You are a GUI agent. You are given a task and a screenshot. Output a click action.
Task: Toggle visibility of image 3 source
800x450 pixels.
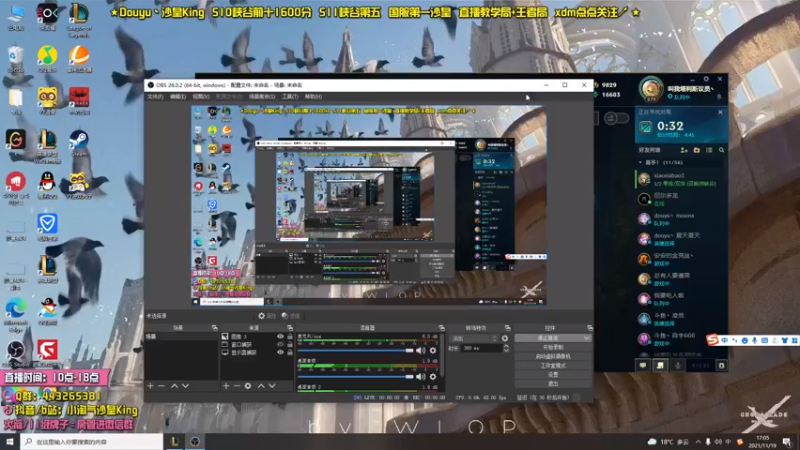[x=280, y=337]
